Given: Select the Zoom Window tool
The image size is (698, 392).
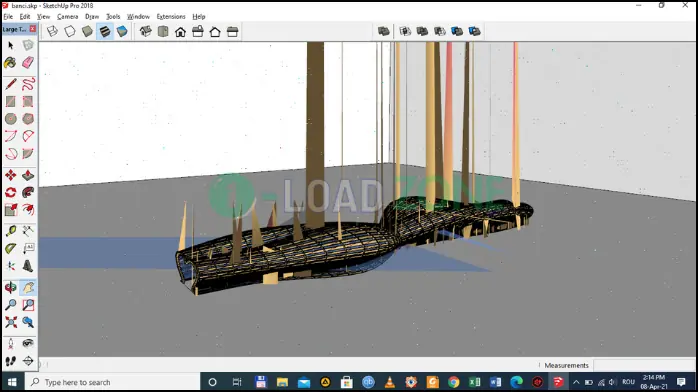Looking at the screenshot, I should (x=28, y=305).
